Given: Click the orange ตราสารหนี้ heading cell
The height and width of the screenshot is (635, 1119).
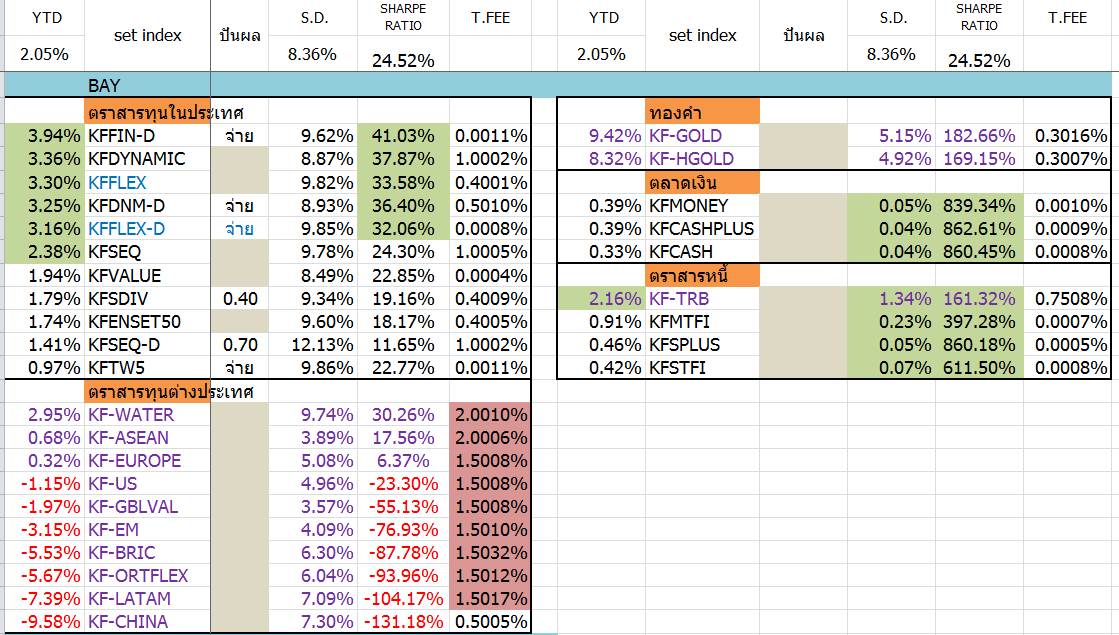Looking at the screenshot, I should [702, 275].
